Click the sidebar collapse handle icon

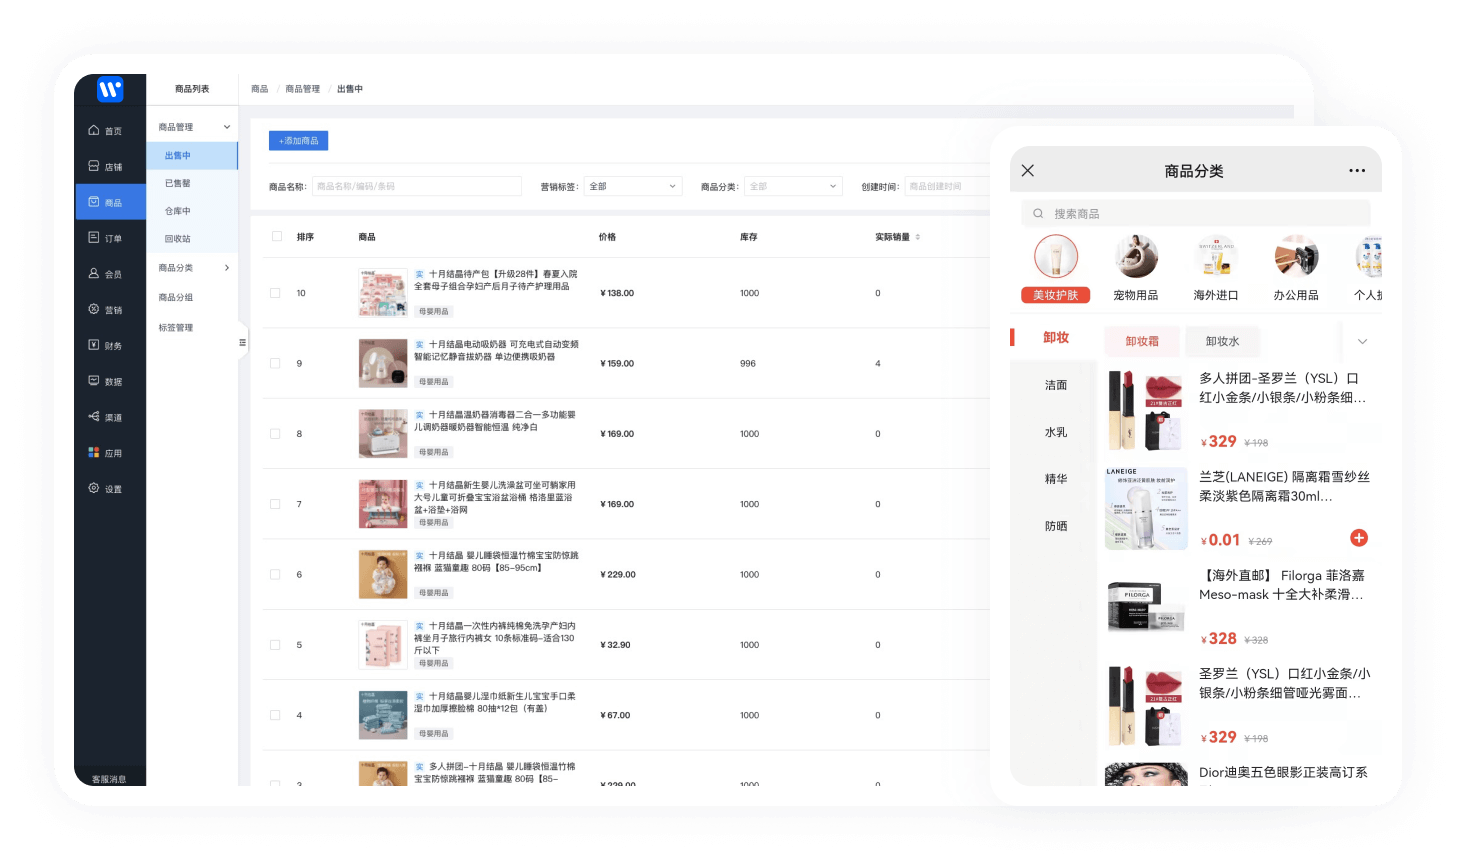pos(242,343)
